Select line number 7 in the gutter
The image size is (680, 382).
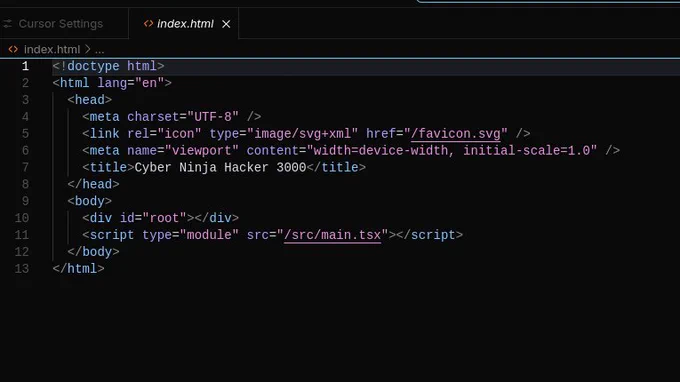tap(25, 168)
